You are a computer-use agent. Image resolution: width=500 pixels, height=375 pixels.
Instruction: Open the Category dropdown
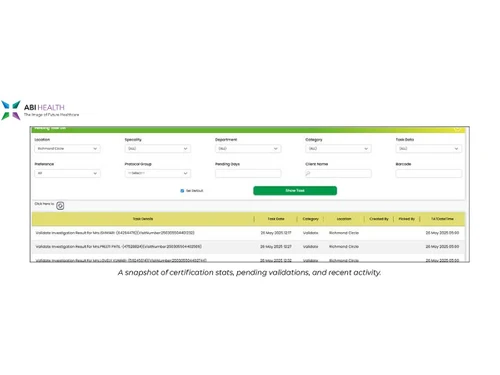click(x=338, y=149)
